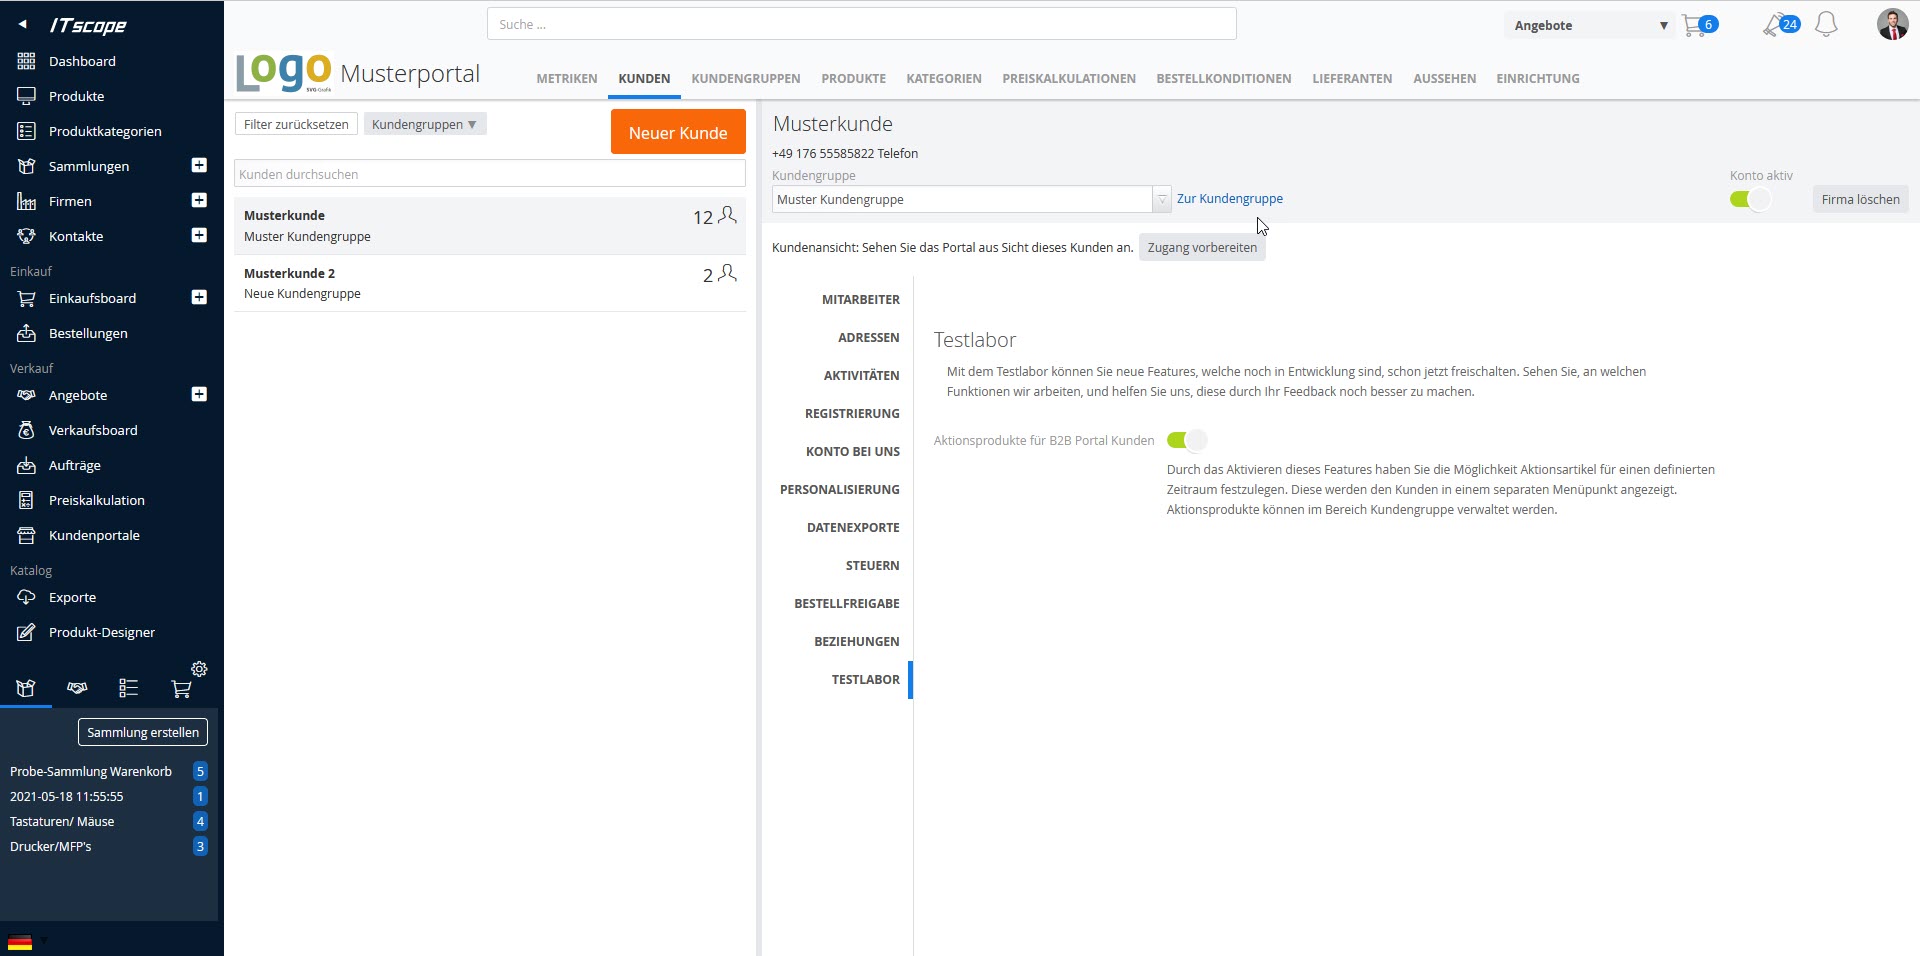The height and width of the screenshot is (956, 1920).
Task: Click Firma löschen button
Action: tap(1860, 199)
